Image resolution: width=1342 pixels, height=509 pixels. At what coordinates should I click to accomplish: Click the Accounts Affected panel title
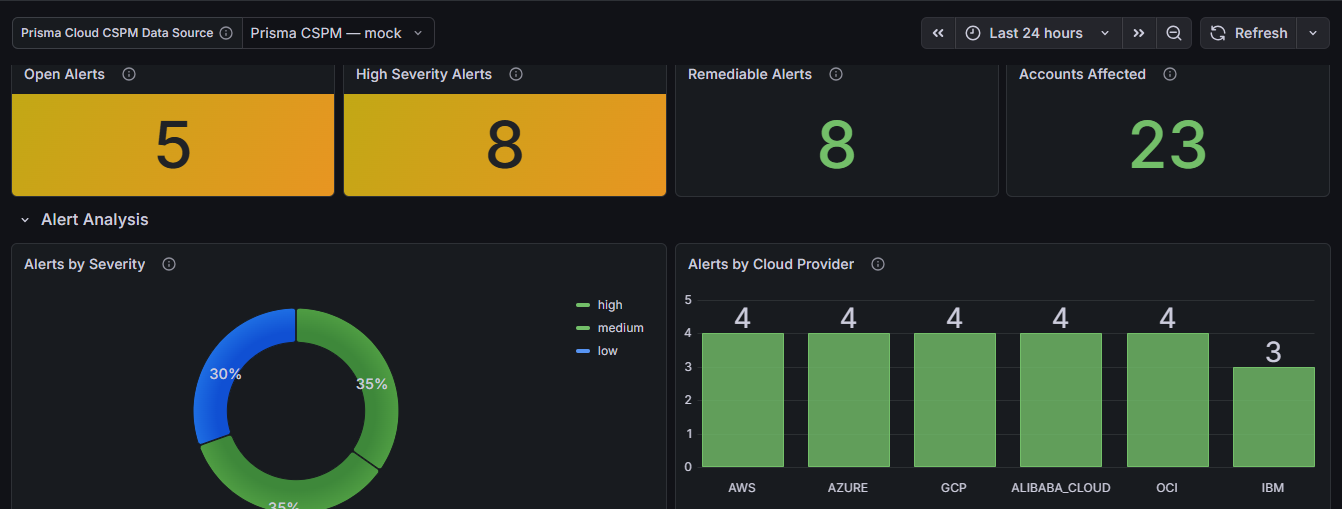1082,74
